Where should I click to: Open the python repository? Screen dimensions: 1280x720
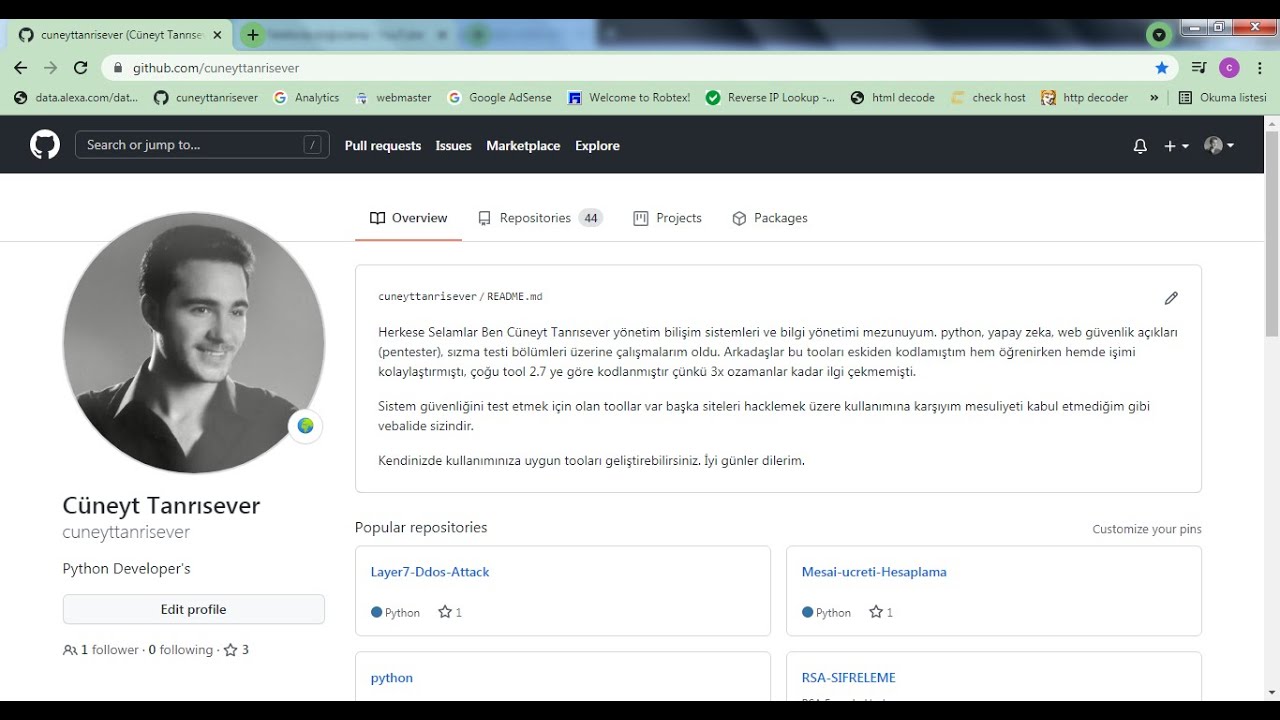click(x=392, y=678)
